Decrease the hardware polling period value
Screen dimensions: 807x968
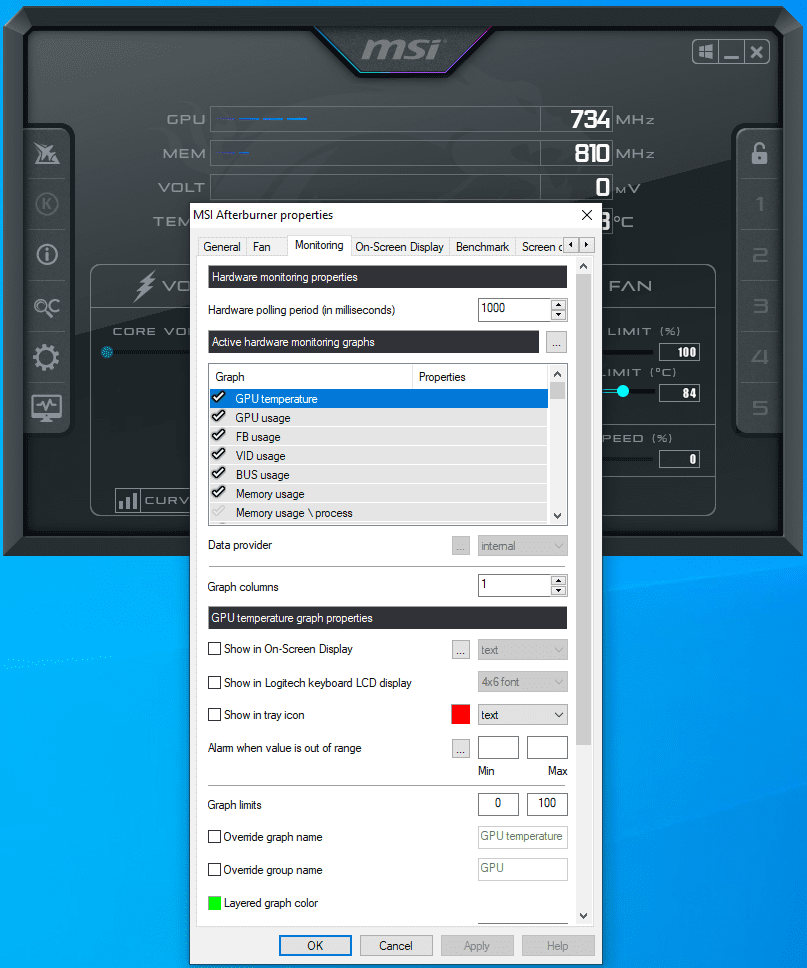558,315
